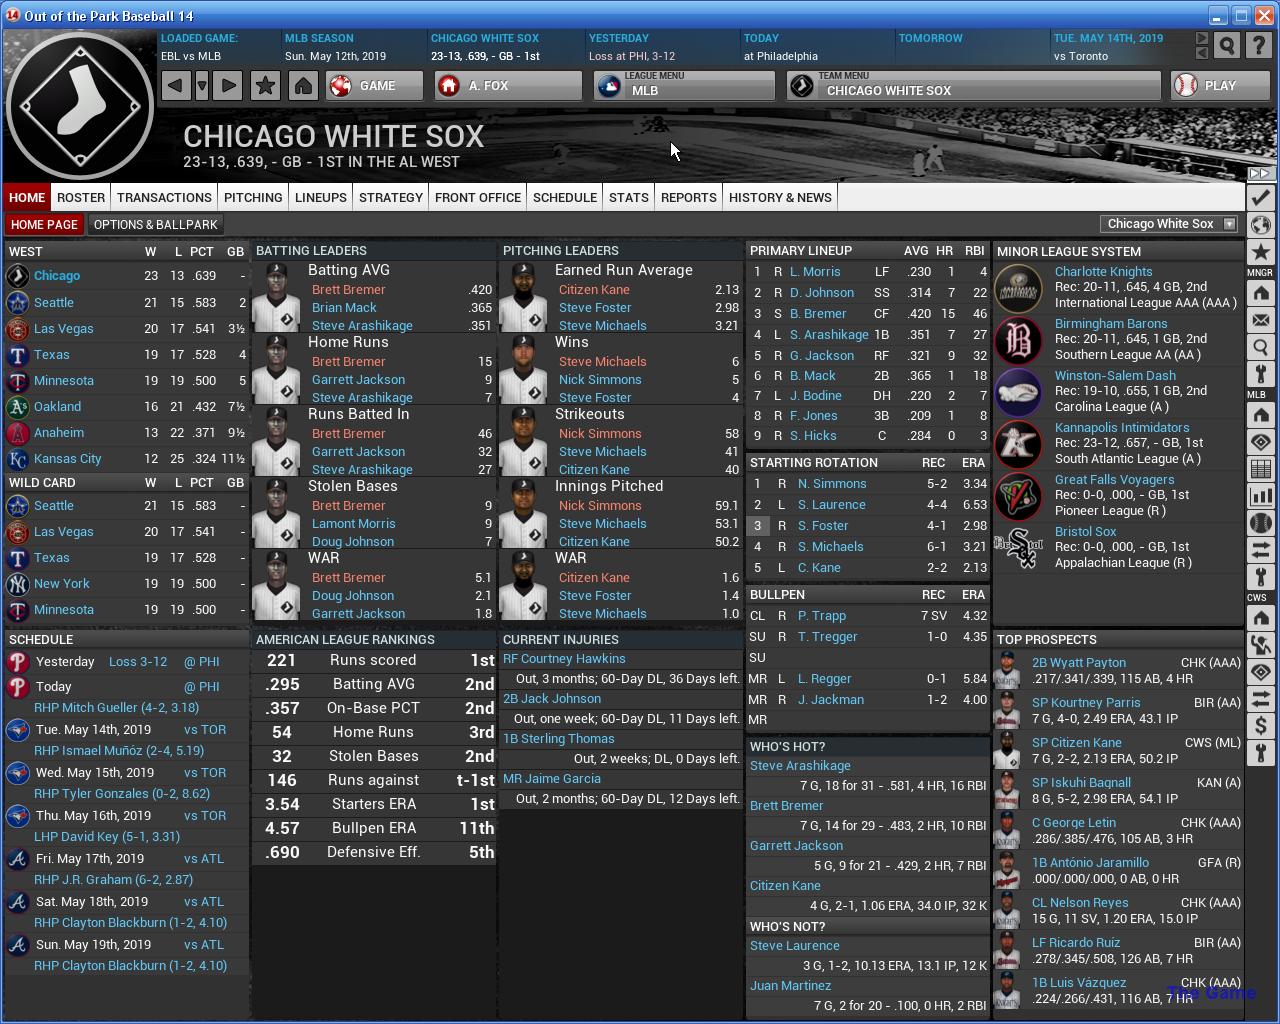The height and width of the screenshot is (1024, 1280).
Task: Open the Charlotte Knights team link
Action: 1103,272
